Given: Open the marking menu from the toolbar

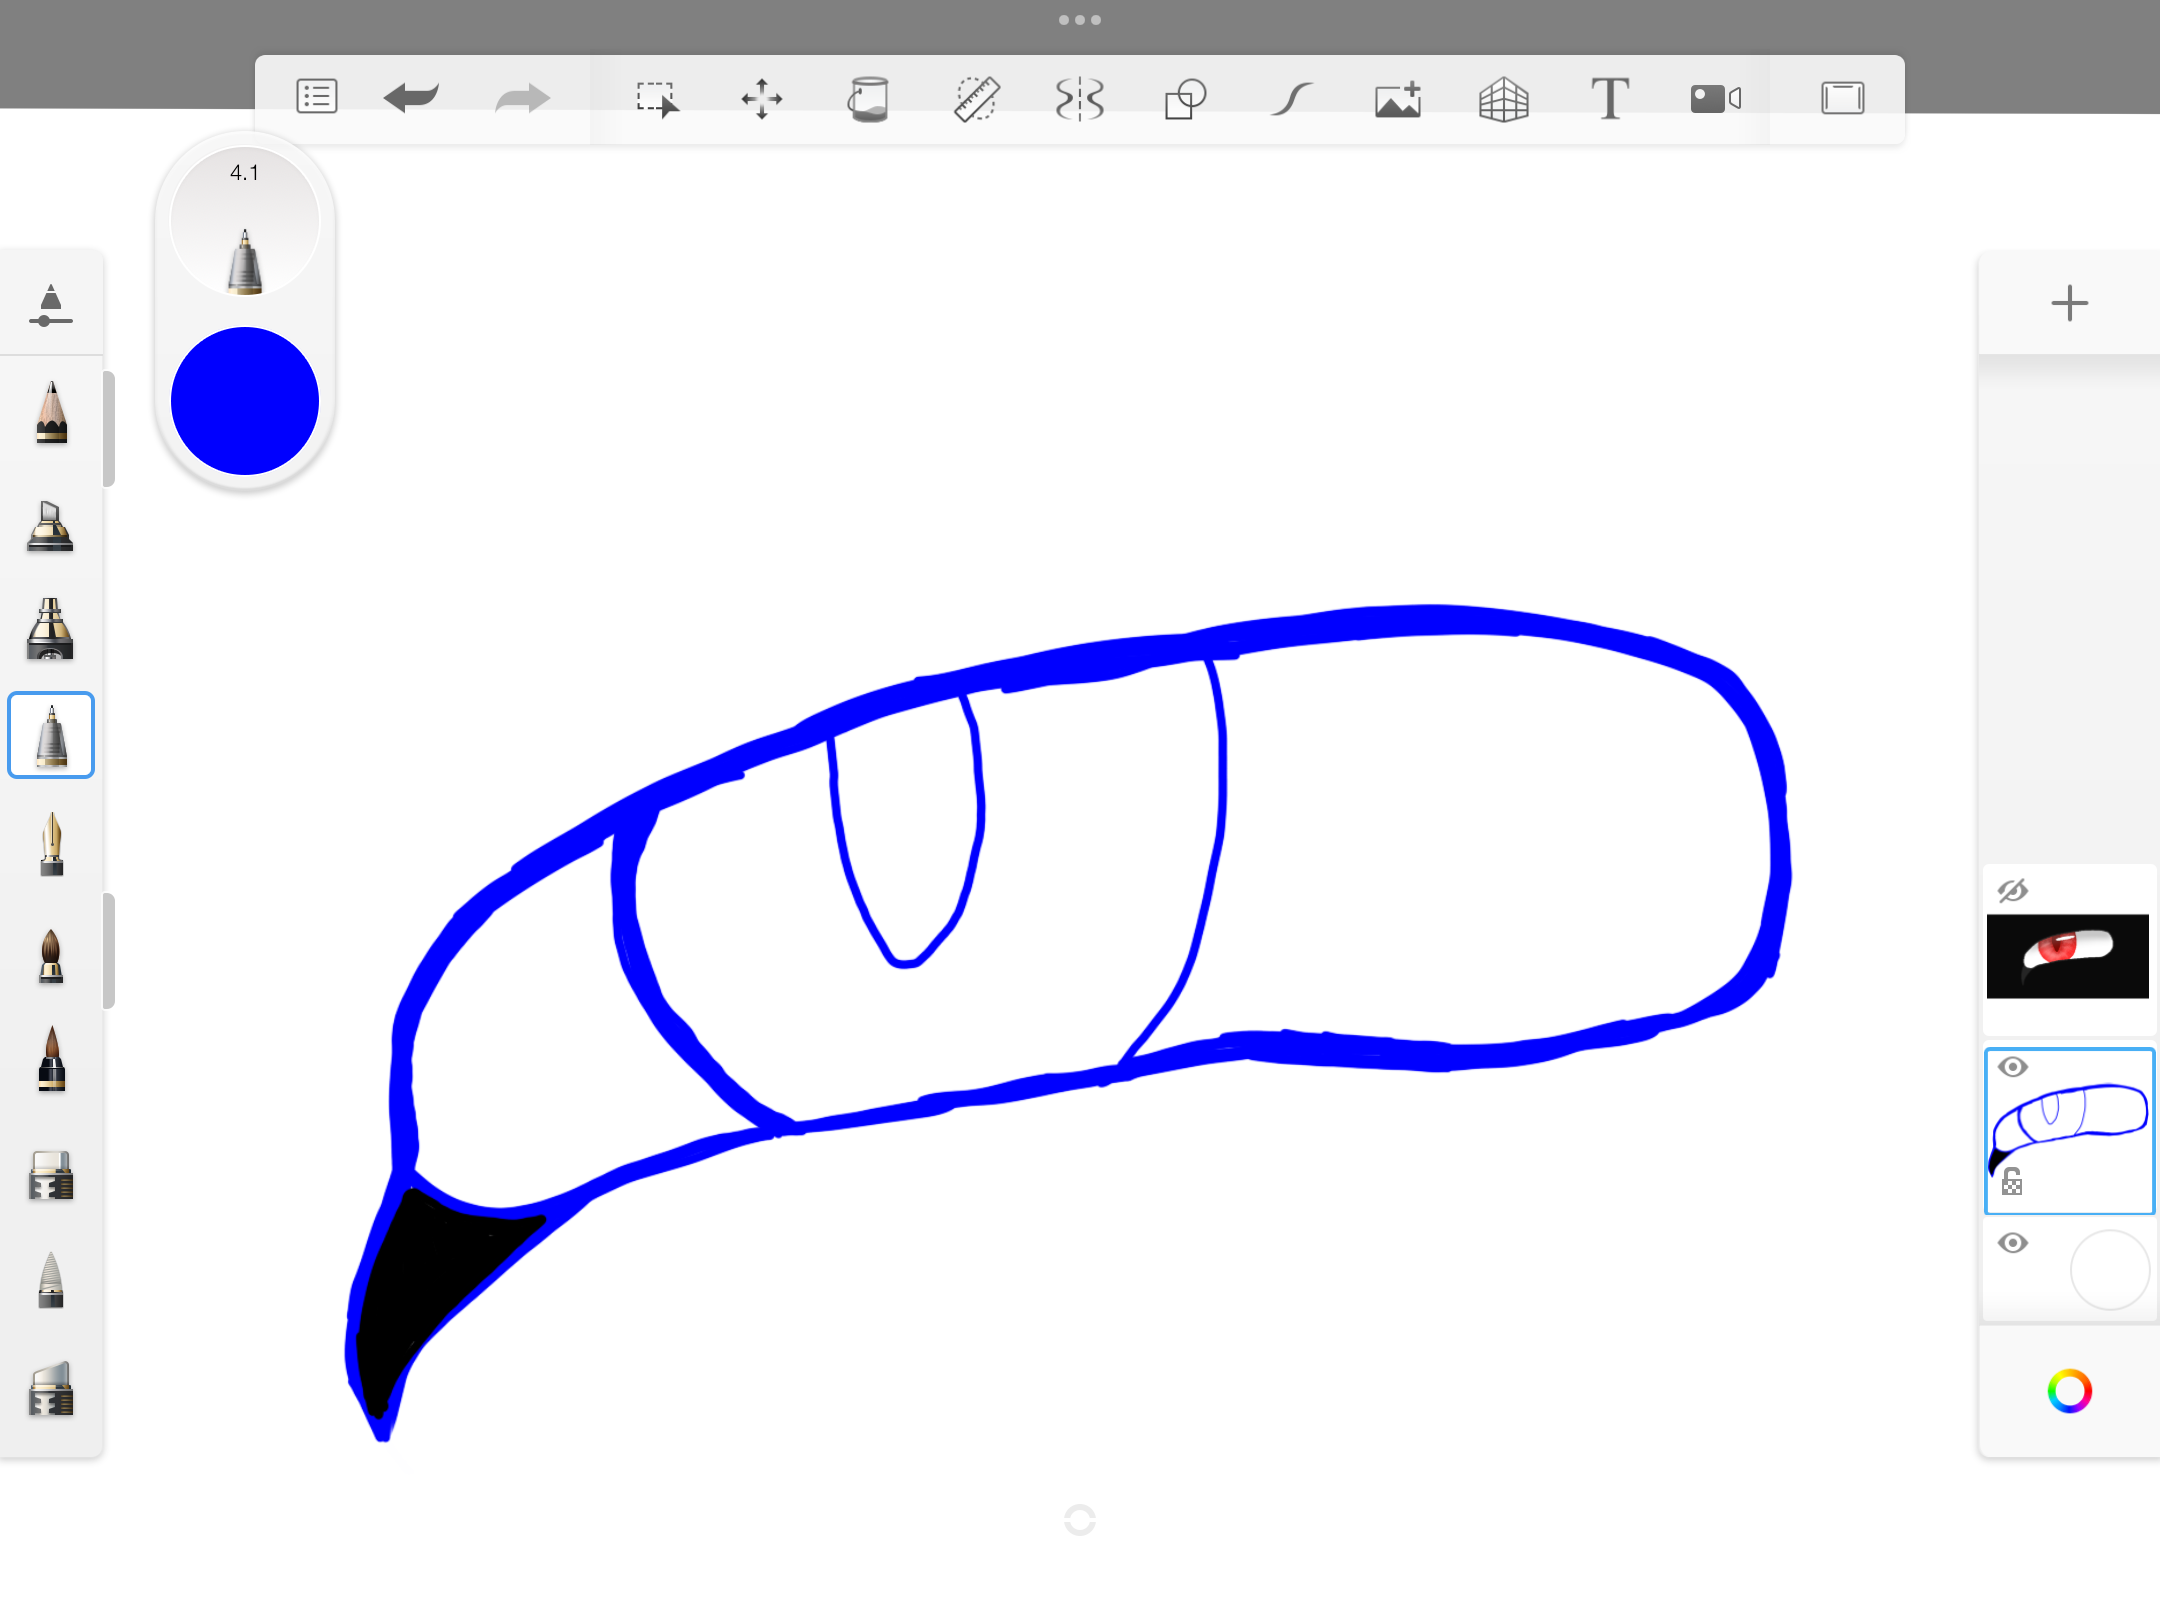Looking at the screenshot, I should coord(316,98).
